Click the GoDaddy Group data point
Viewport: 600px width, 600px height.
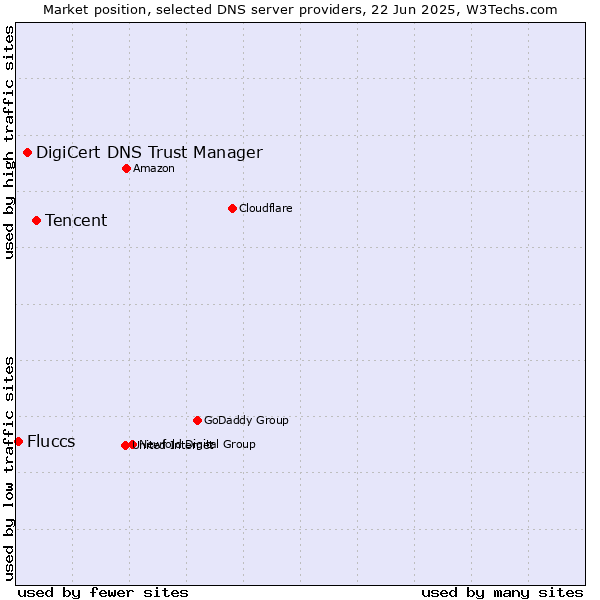pos(197,421)
